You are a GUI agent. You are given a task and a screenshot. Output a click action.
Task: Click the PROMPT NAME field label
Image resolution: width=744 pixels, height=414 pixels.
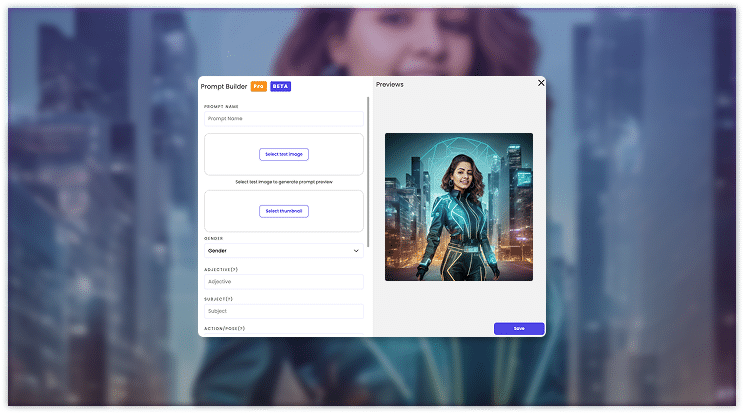tap(221, 106)
